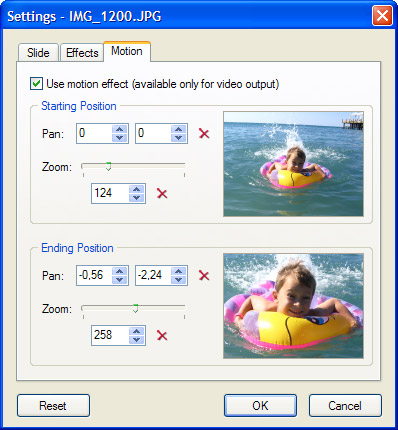This screenshot has width=398, height=430.
Task: Decrease Starting Position first pan value
Action: tap(120, 138)
